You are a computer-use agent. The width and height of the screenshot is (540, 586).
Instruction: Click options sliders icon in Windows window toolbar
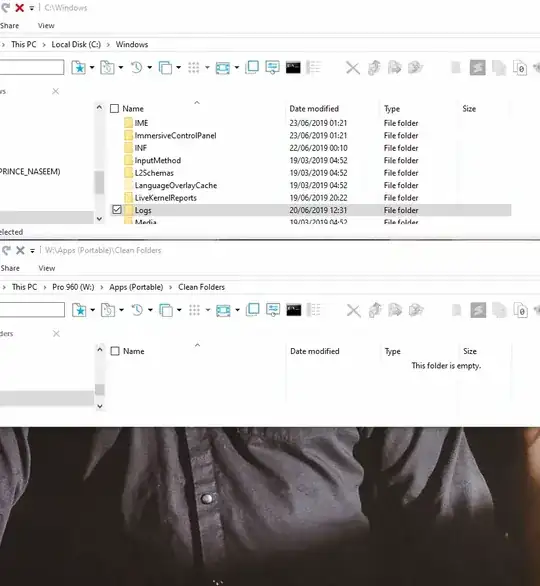(272, 68)
